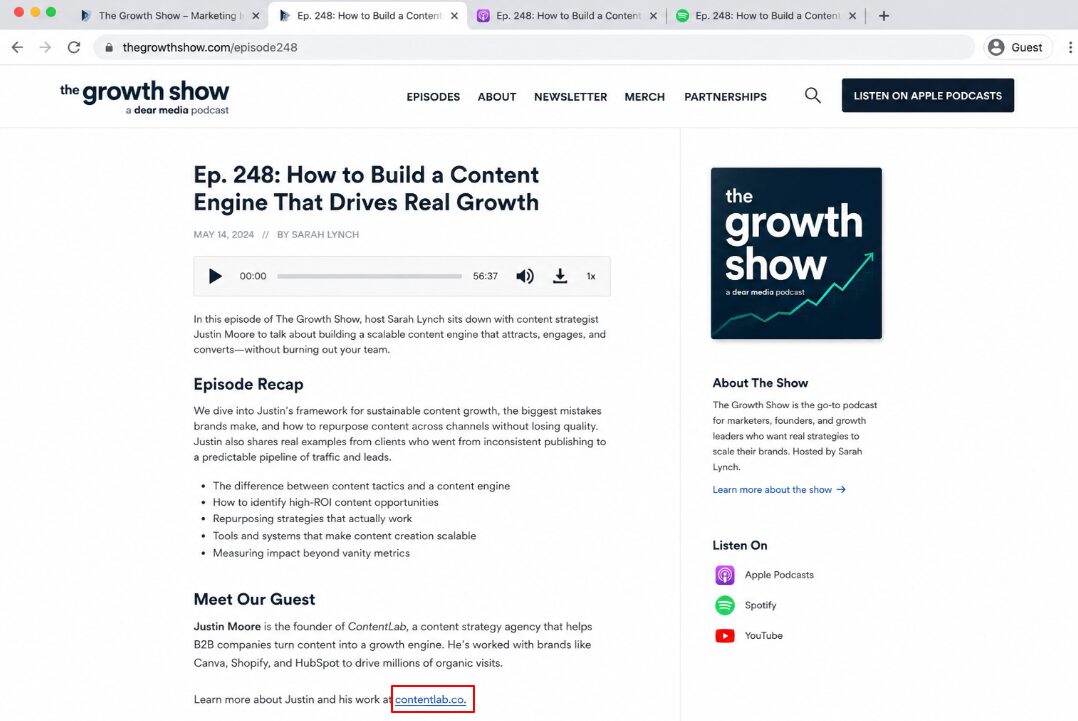Click the Listen On heading
Image resolution: width=1078 pixels, height=721 pixels.
pyautogui.click(x=740, y=545)
